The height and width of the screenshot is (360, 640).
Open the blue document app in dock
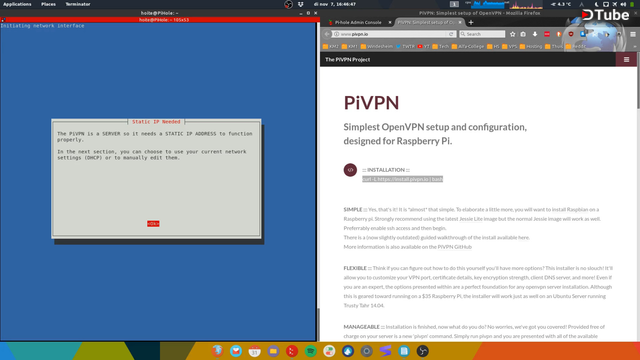click(x=404, y=351)
